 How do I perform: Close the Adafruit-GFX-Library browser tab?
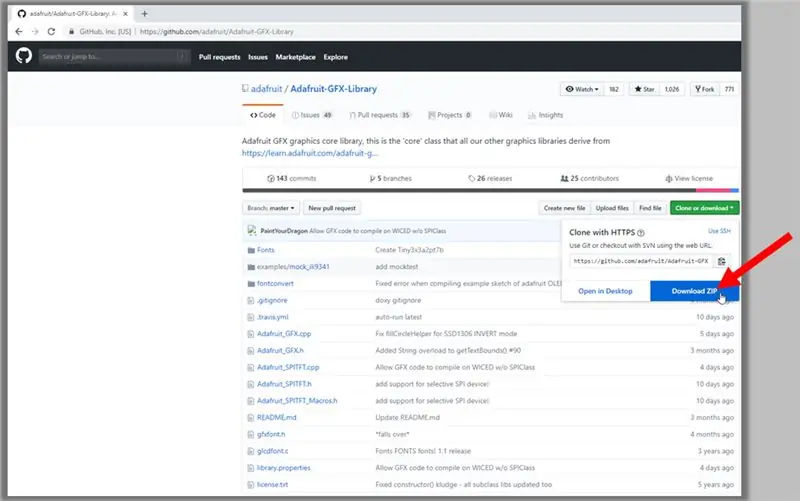[x=126, y=14]
